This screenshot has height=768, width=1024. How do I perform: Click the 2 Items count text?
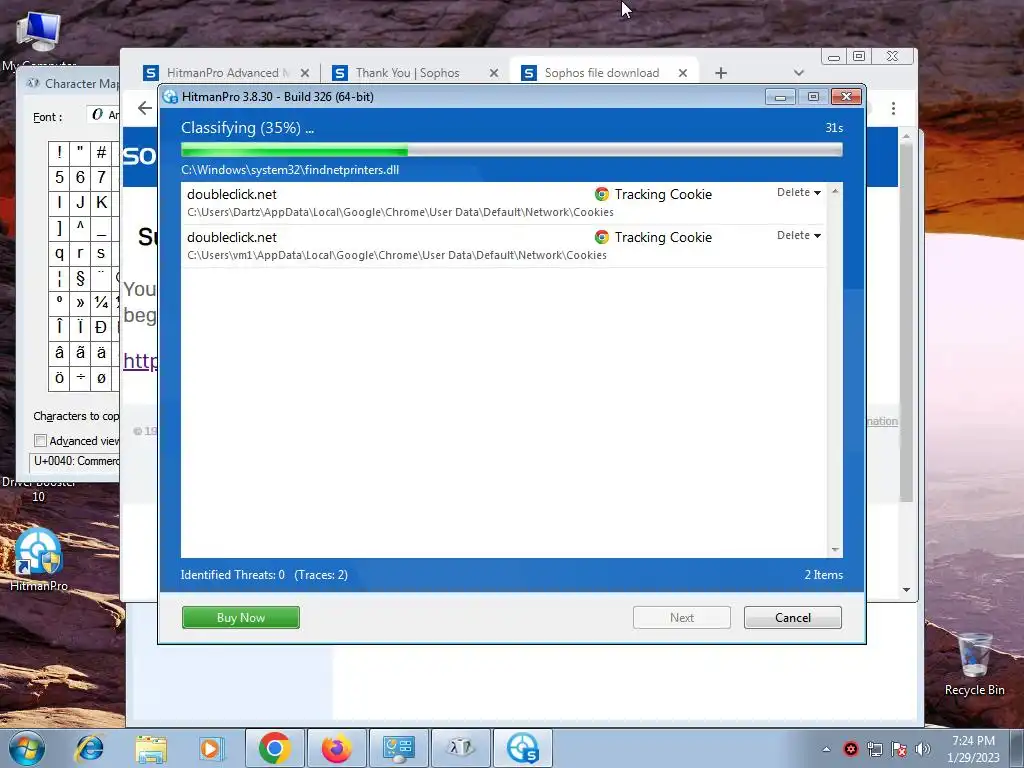[824, 575]
